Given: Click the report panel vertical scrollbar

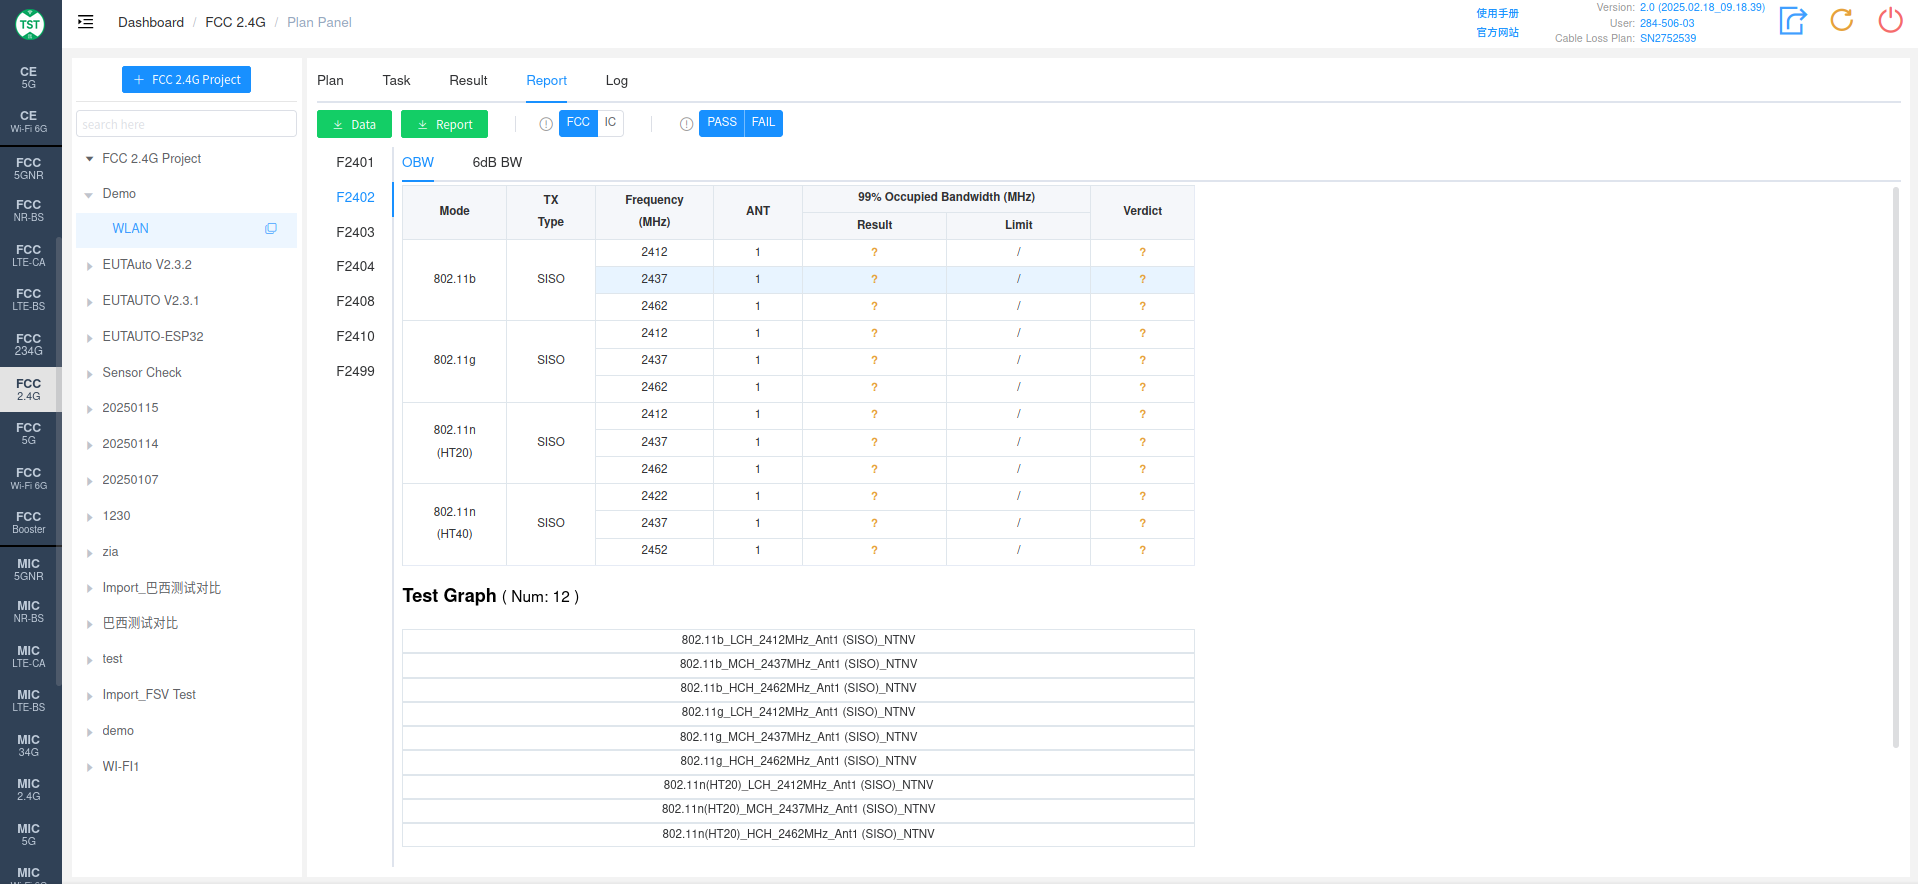Looking at the screenshot, I should (x=1895, y=466).
